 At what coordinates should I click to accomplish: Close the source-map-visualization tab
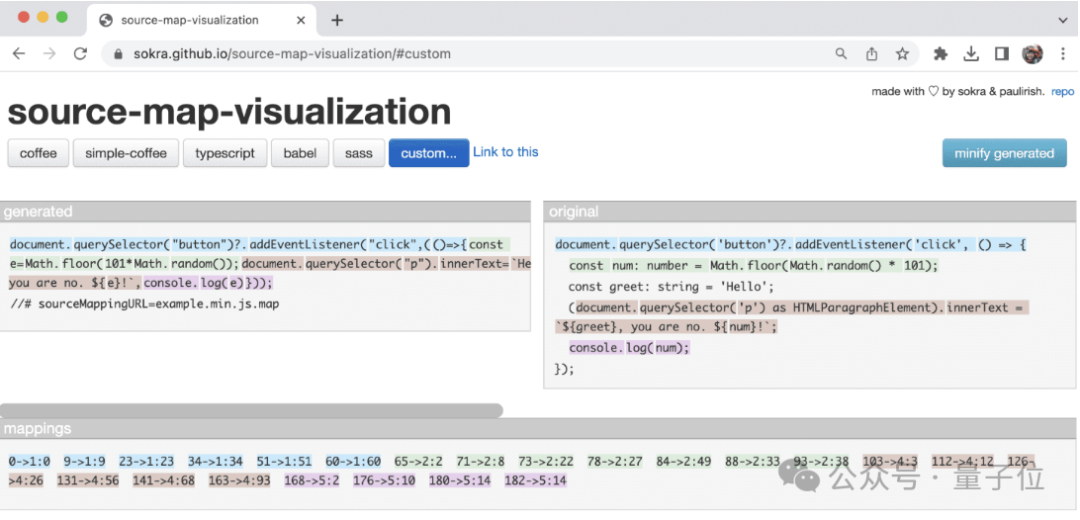[300, 20]
